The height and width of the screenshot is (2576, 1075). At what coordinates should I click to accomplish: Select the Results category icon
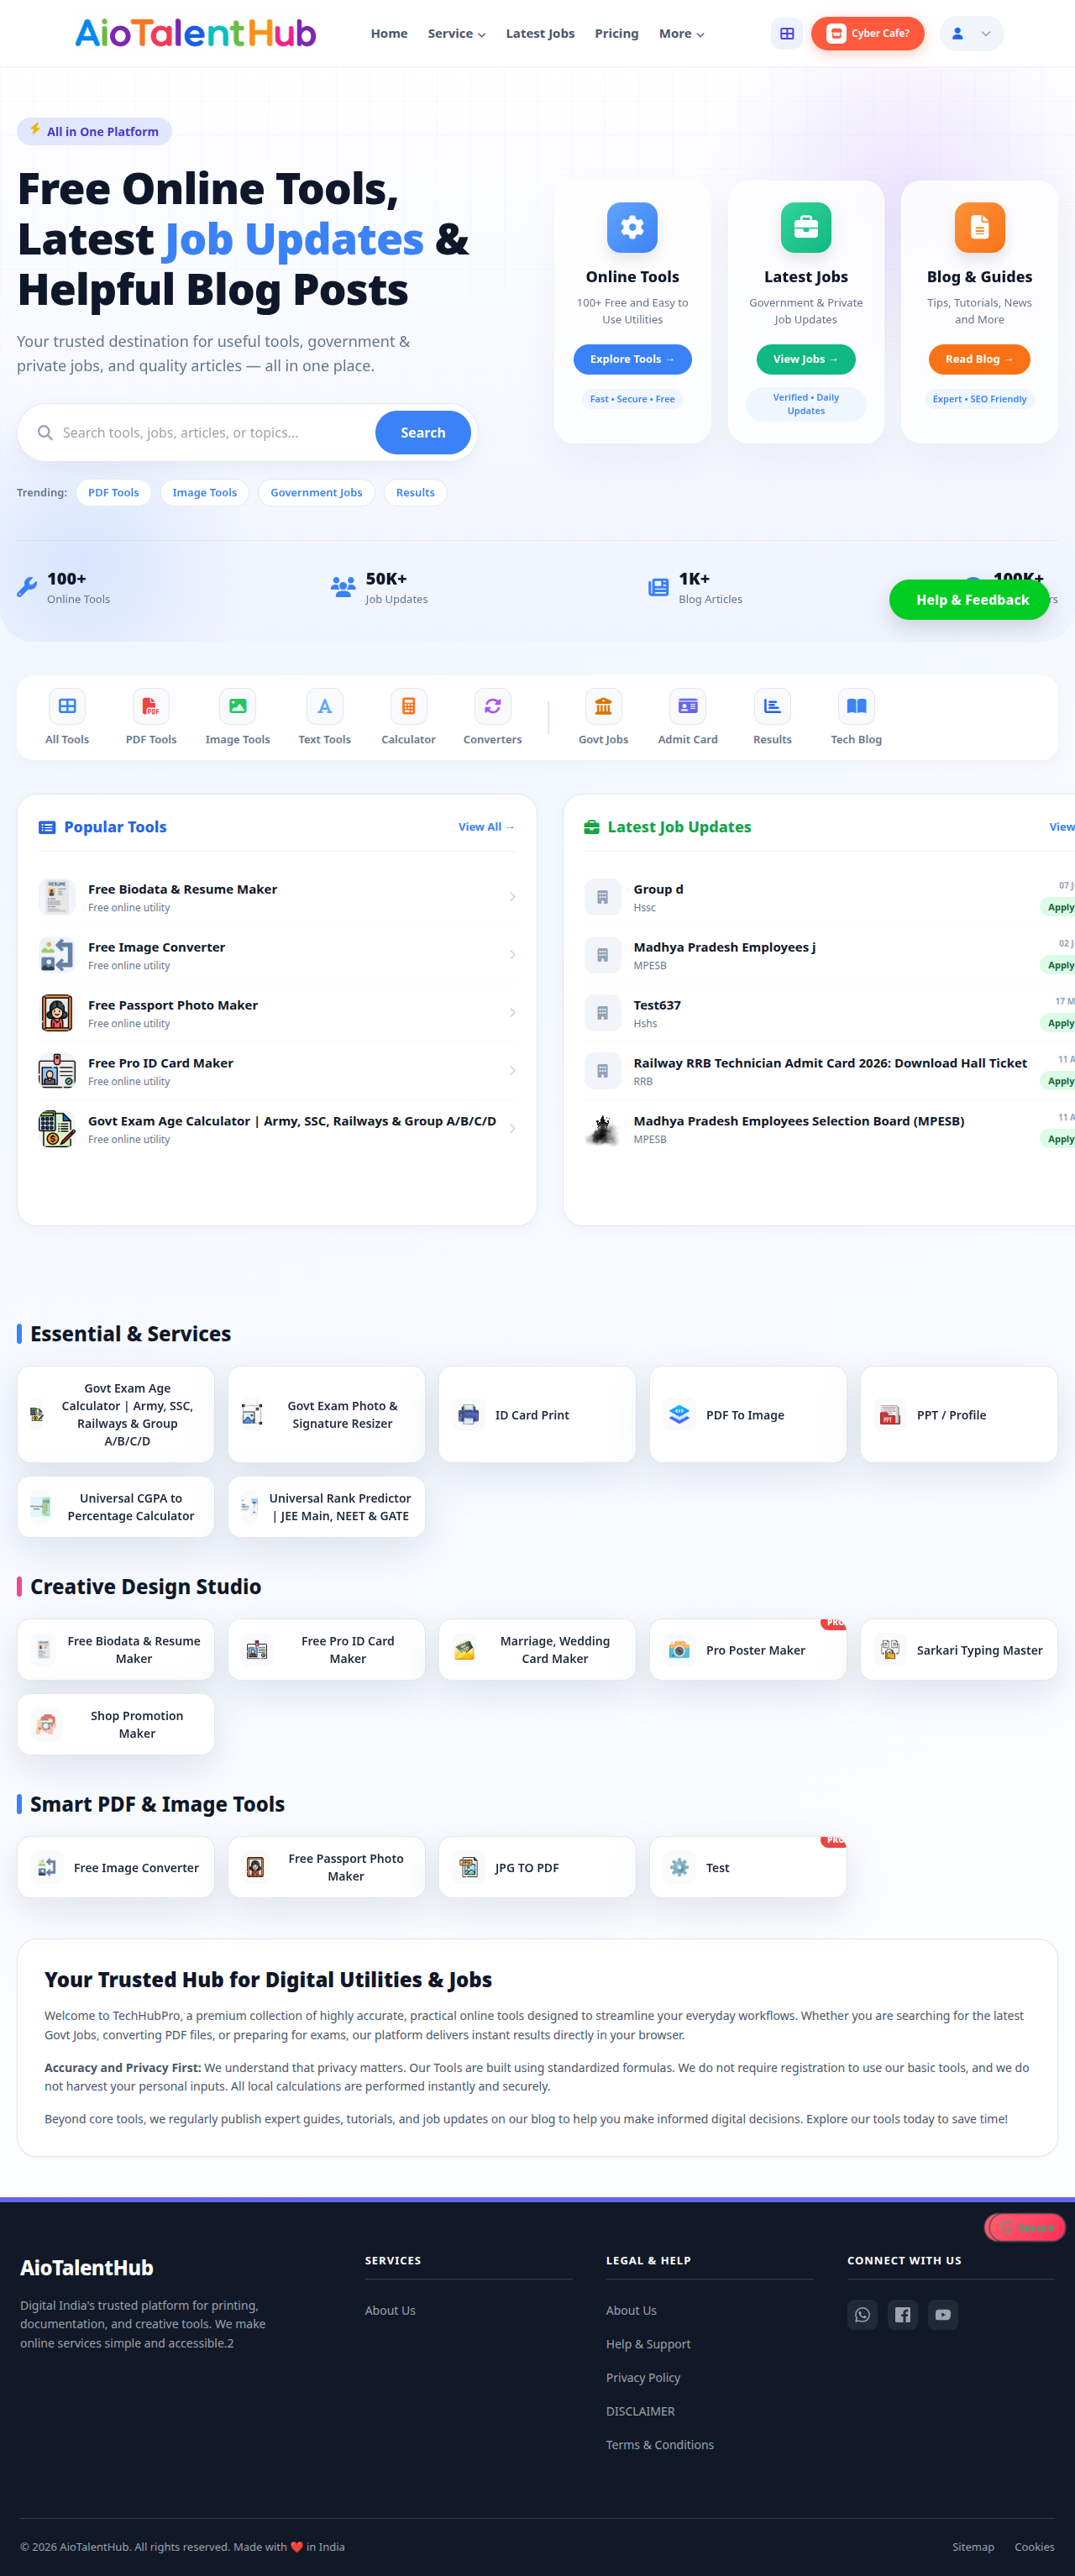click(x=772, y=706)
